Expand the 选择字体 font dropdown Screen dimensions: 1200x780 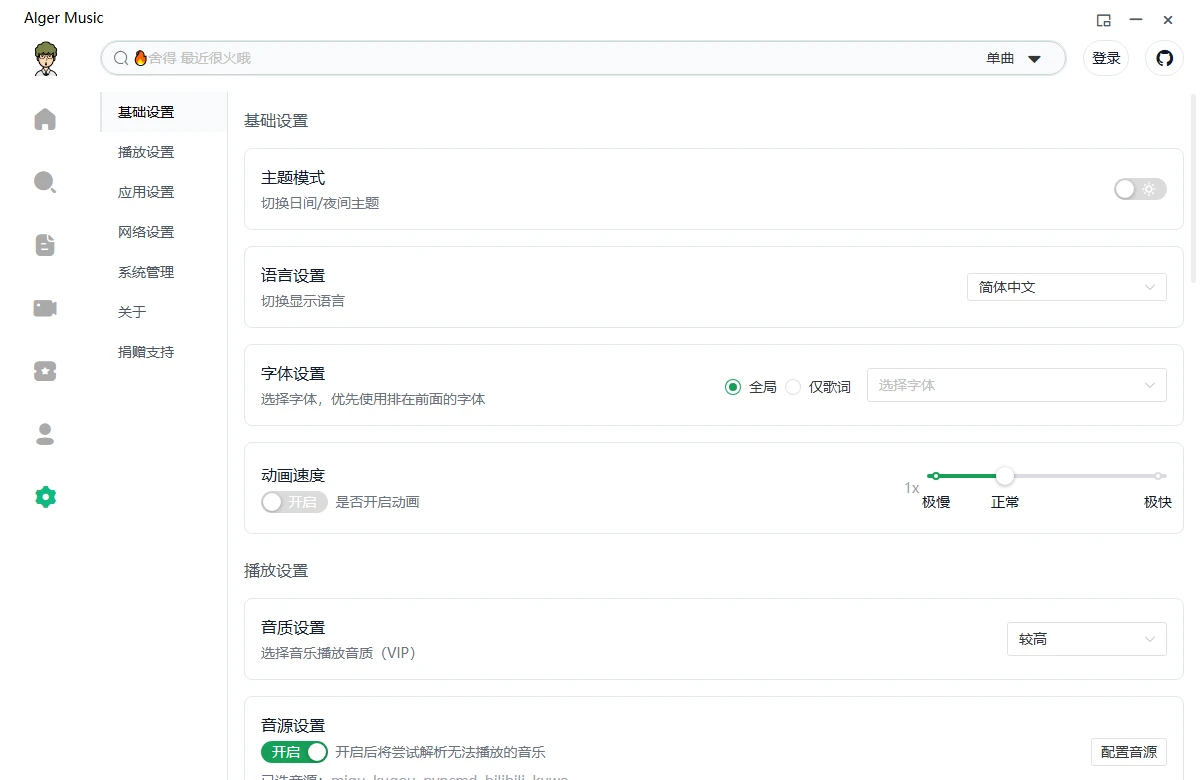[x=1016, y=385]
